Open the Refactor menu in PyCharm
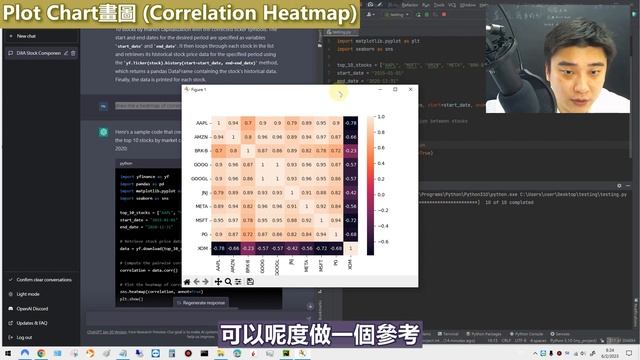Screen dimensions: 640x360 point(409,5)
